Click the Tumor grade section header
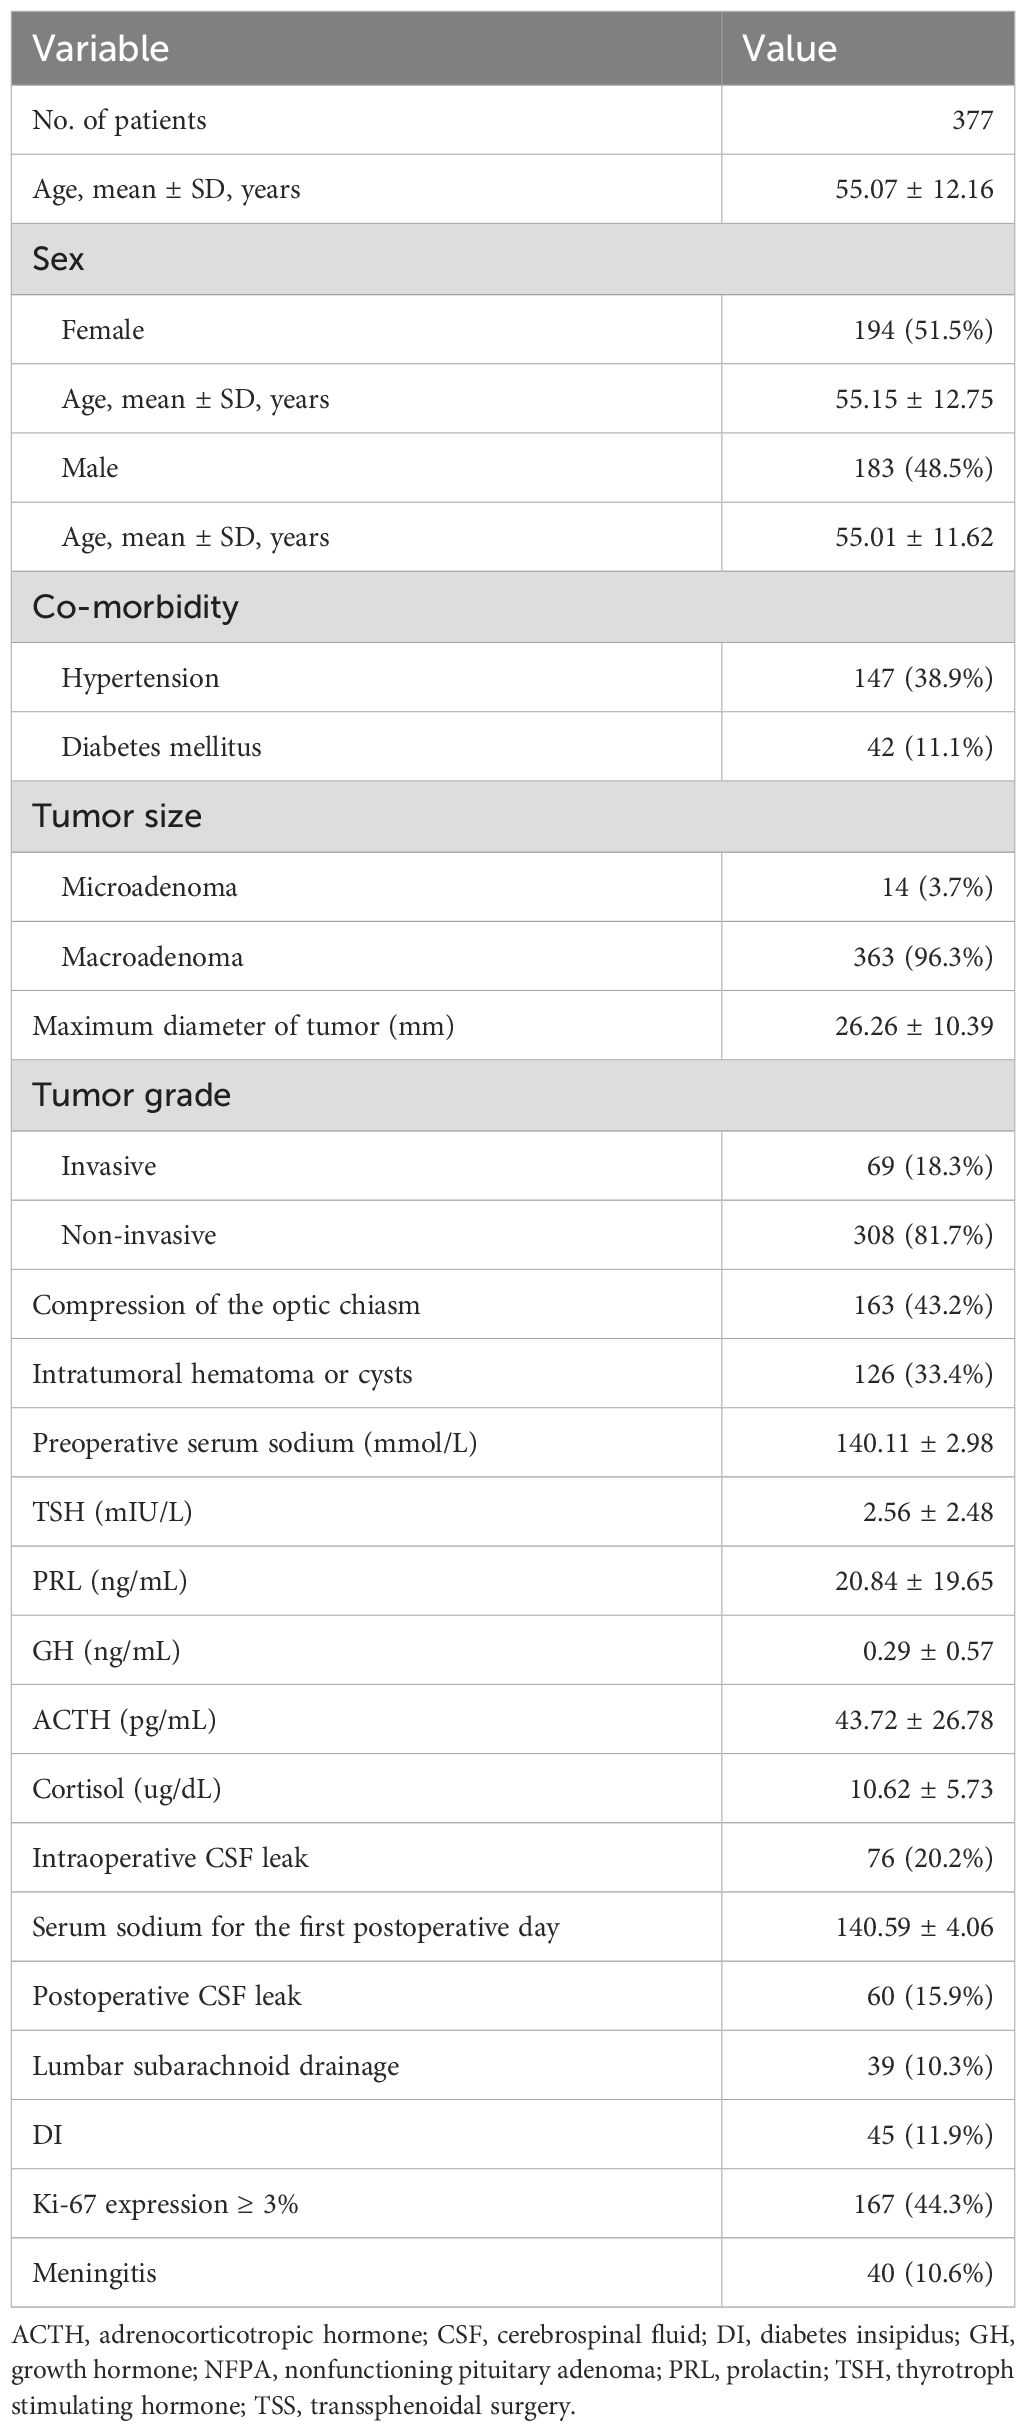This screenshot has height=2431, width=1026. pyautogui.click(x=131, y=1095)
